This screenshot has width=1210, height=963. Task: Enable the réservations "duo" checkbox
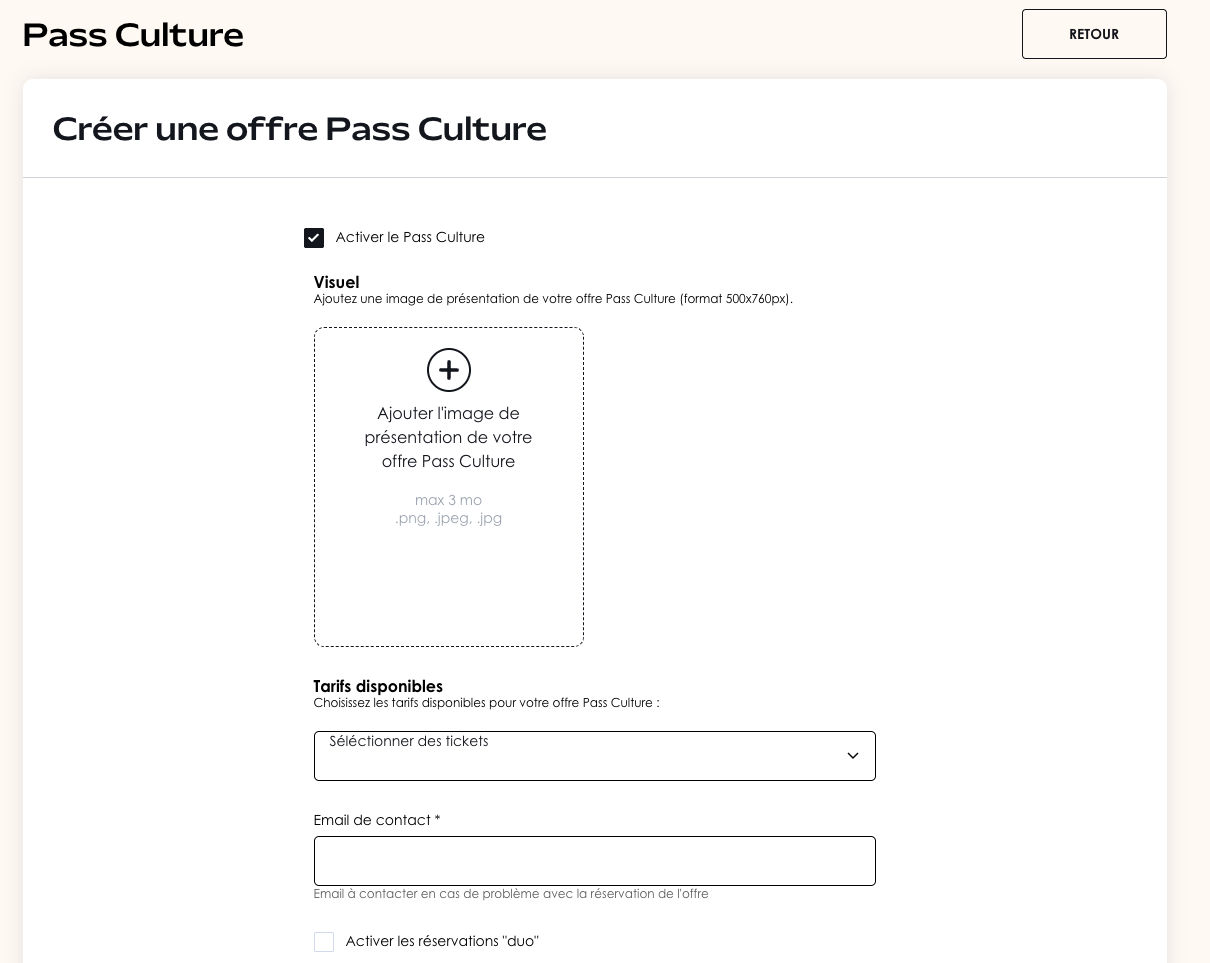coord(324,942)
